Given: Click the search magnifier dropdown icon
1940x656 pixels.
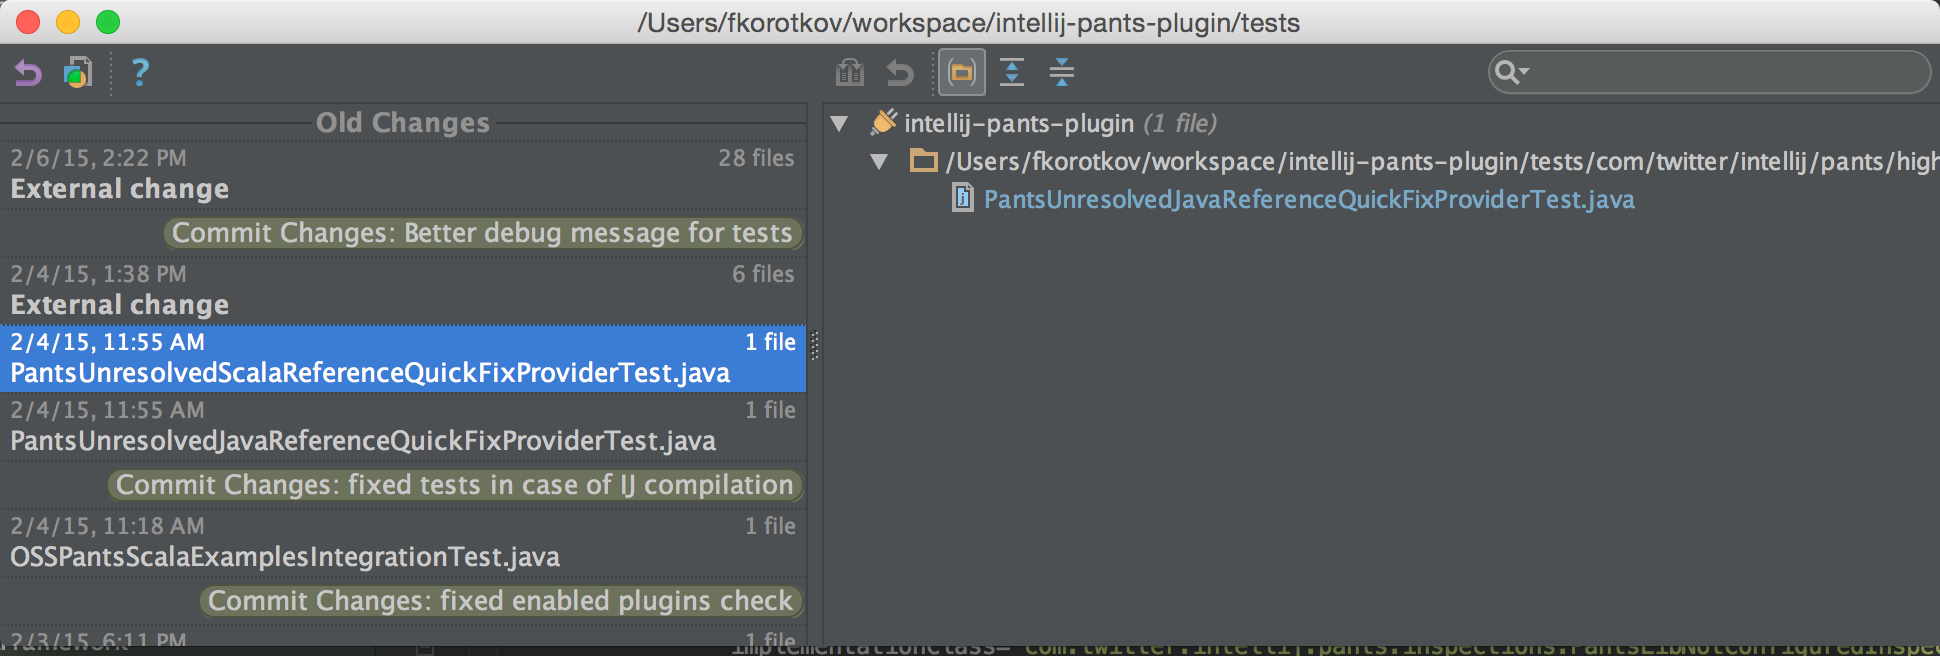Looking at the screenshot, I should coord(1511,72).
